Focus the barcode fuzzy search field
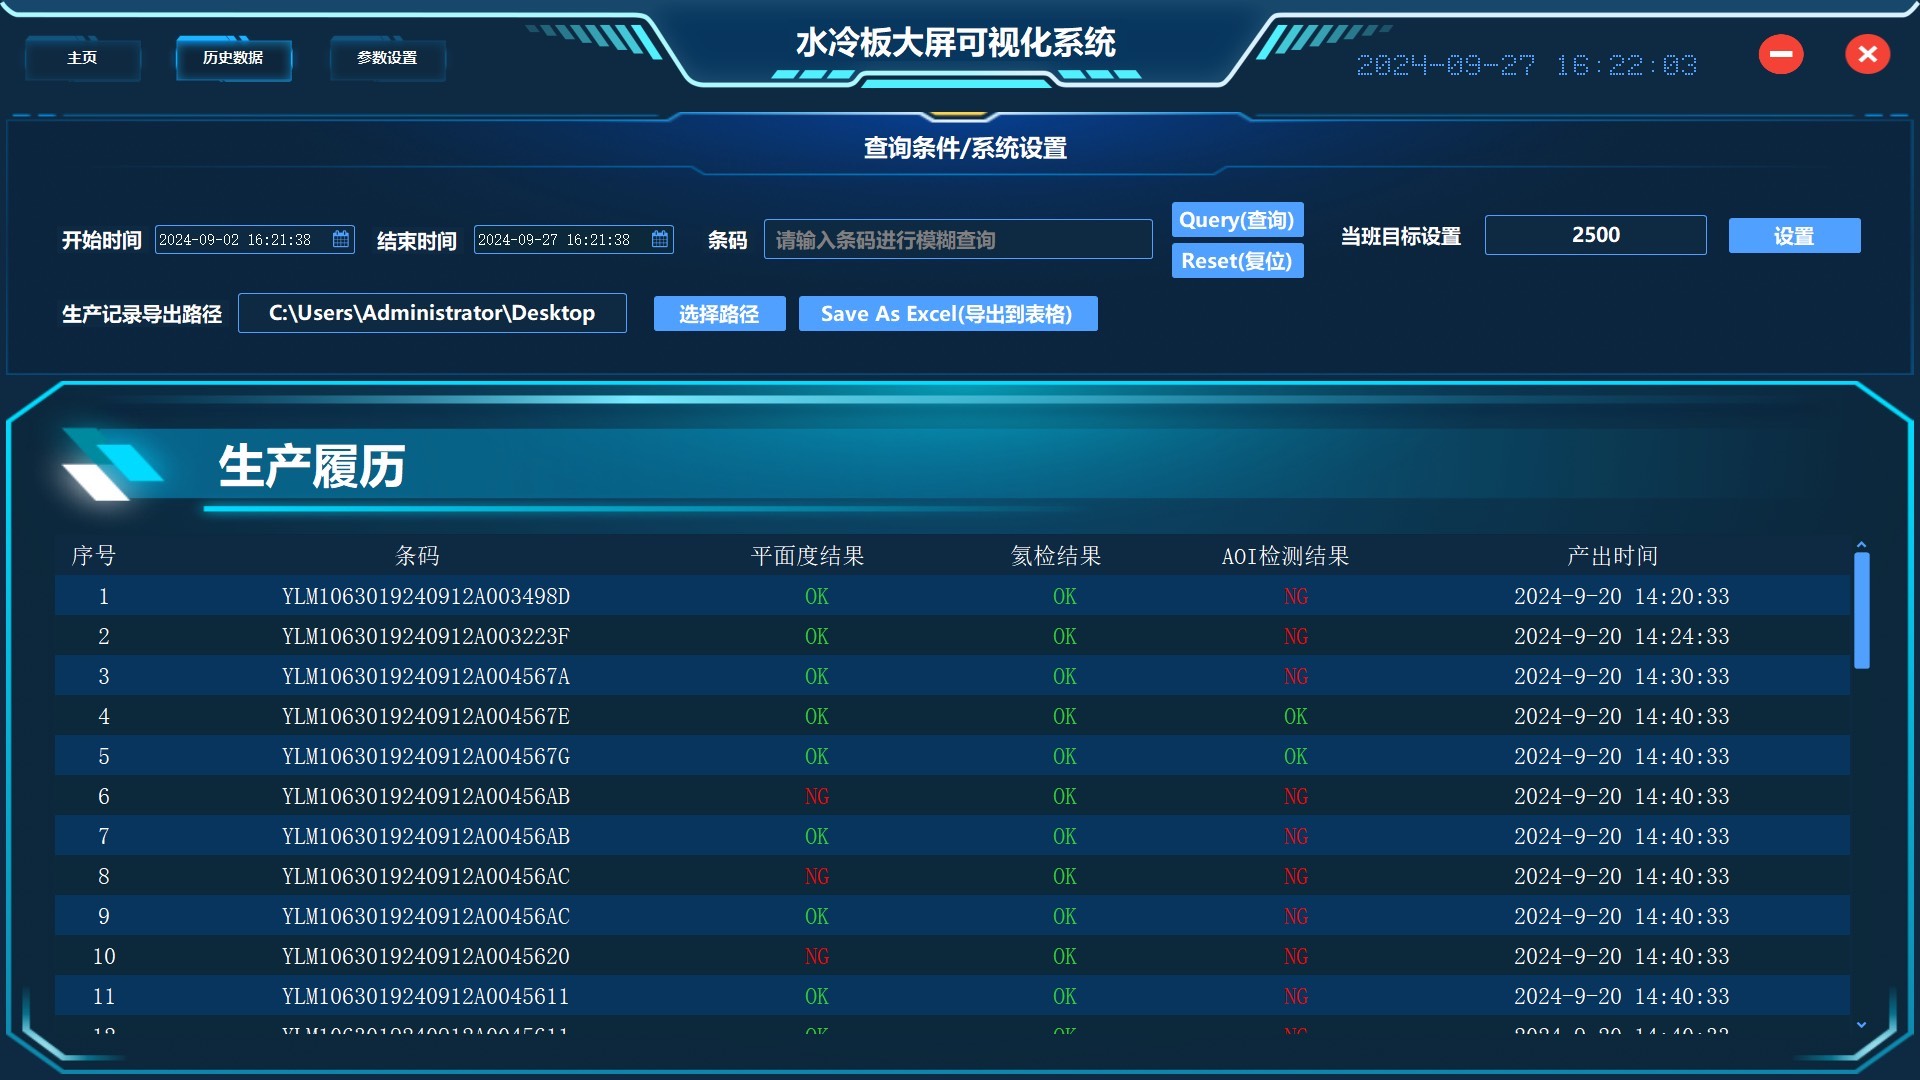Viewport: 1920px width, 1080px height. 957,240
